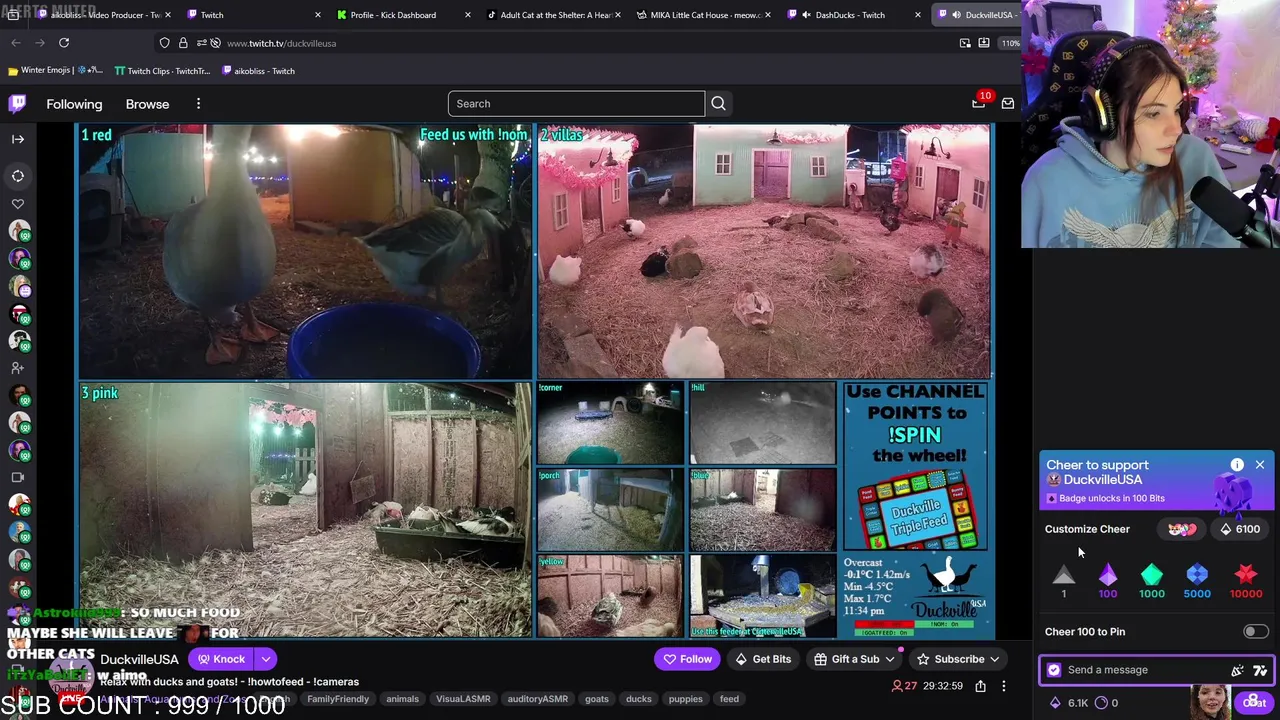Select the 1 bit gray cheermote
Viewport: 1280px width, 720px height.
1064,581
